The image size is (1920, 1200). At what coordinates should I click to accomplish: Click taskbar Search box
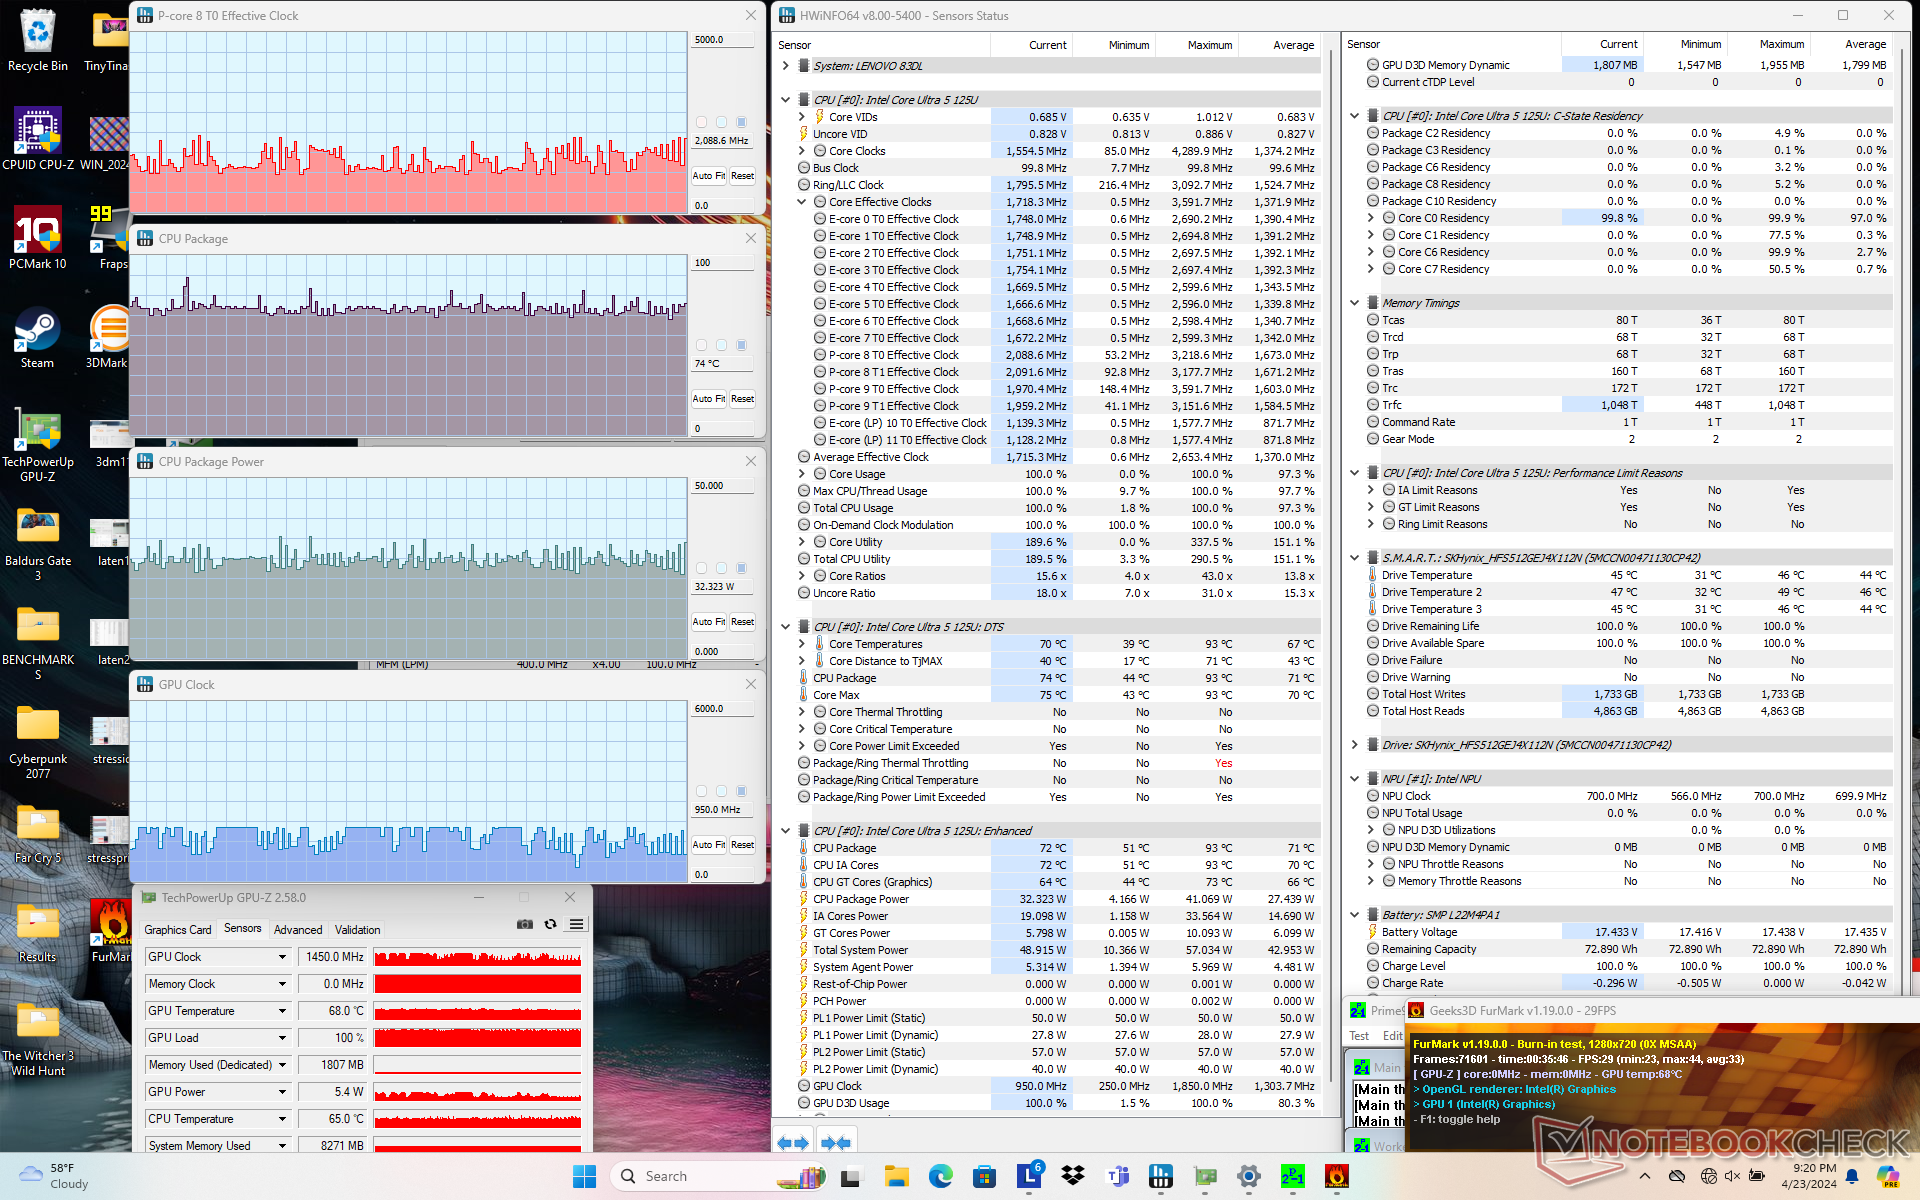tap(716, 1176)
